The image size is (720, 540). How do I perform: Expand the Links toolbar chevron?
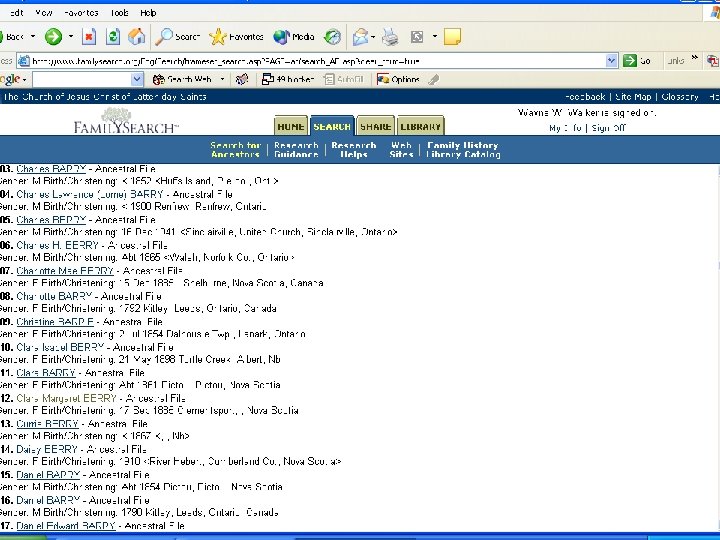[x=695, y=58]
